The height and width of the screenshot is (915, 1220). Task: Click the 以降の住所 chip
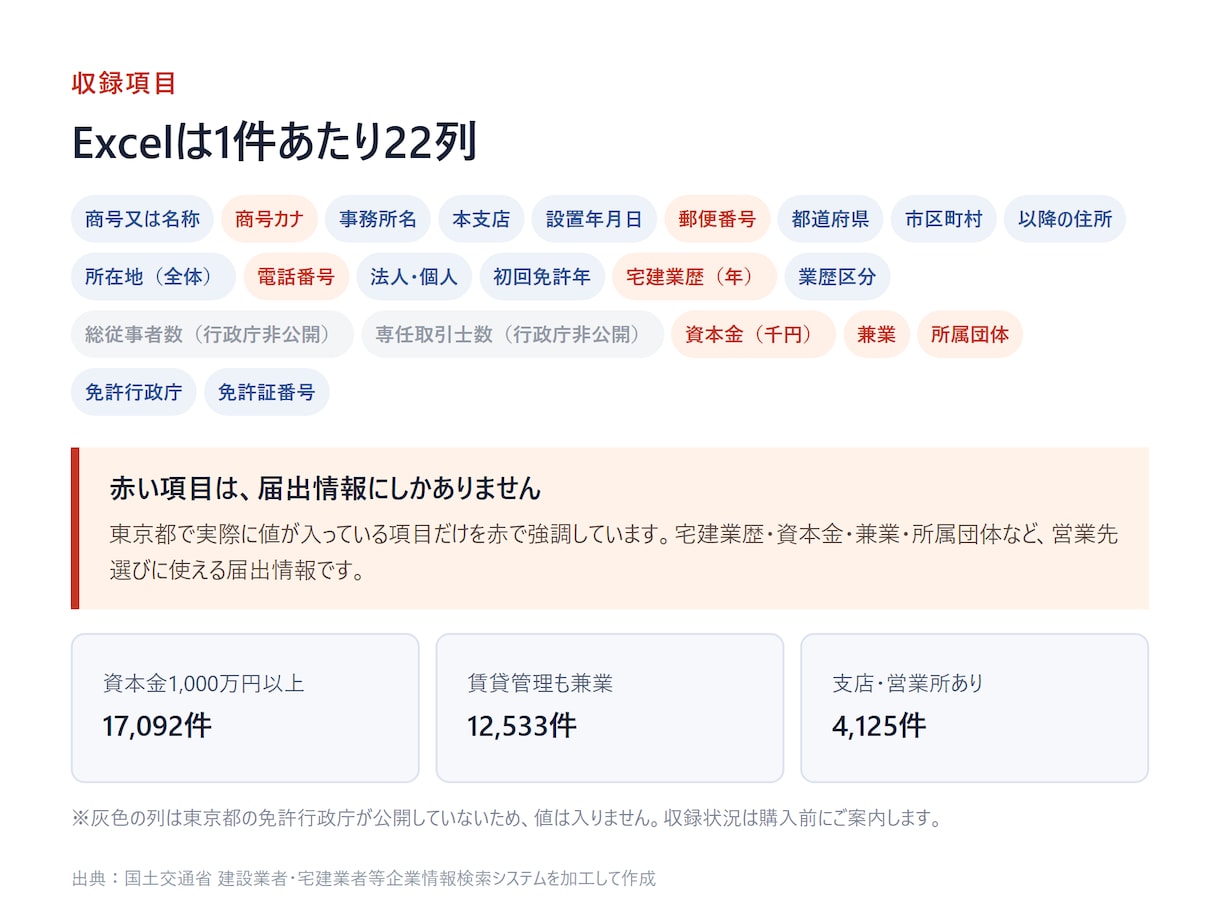[x=1065, y=219]
